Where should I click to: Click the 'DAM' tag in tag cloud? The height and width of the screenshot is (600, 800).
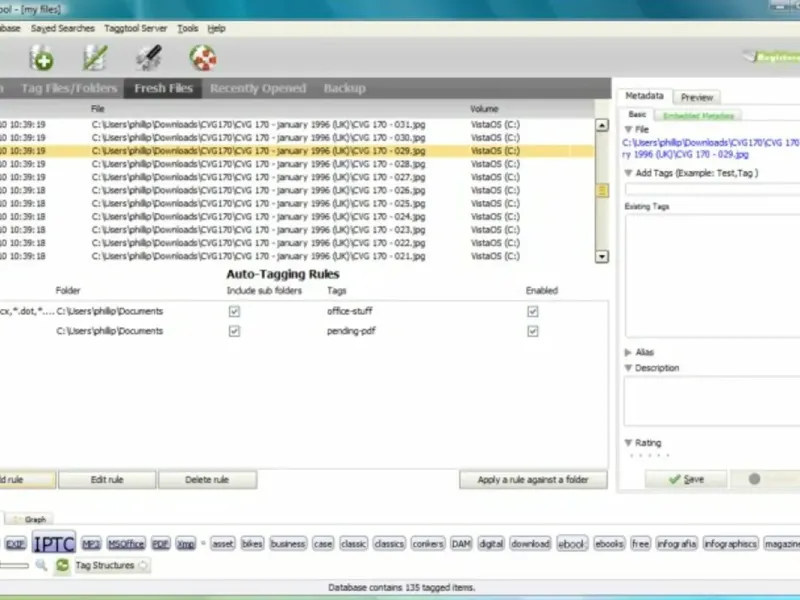(461, 544)
